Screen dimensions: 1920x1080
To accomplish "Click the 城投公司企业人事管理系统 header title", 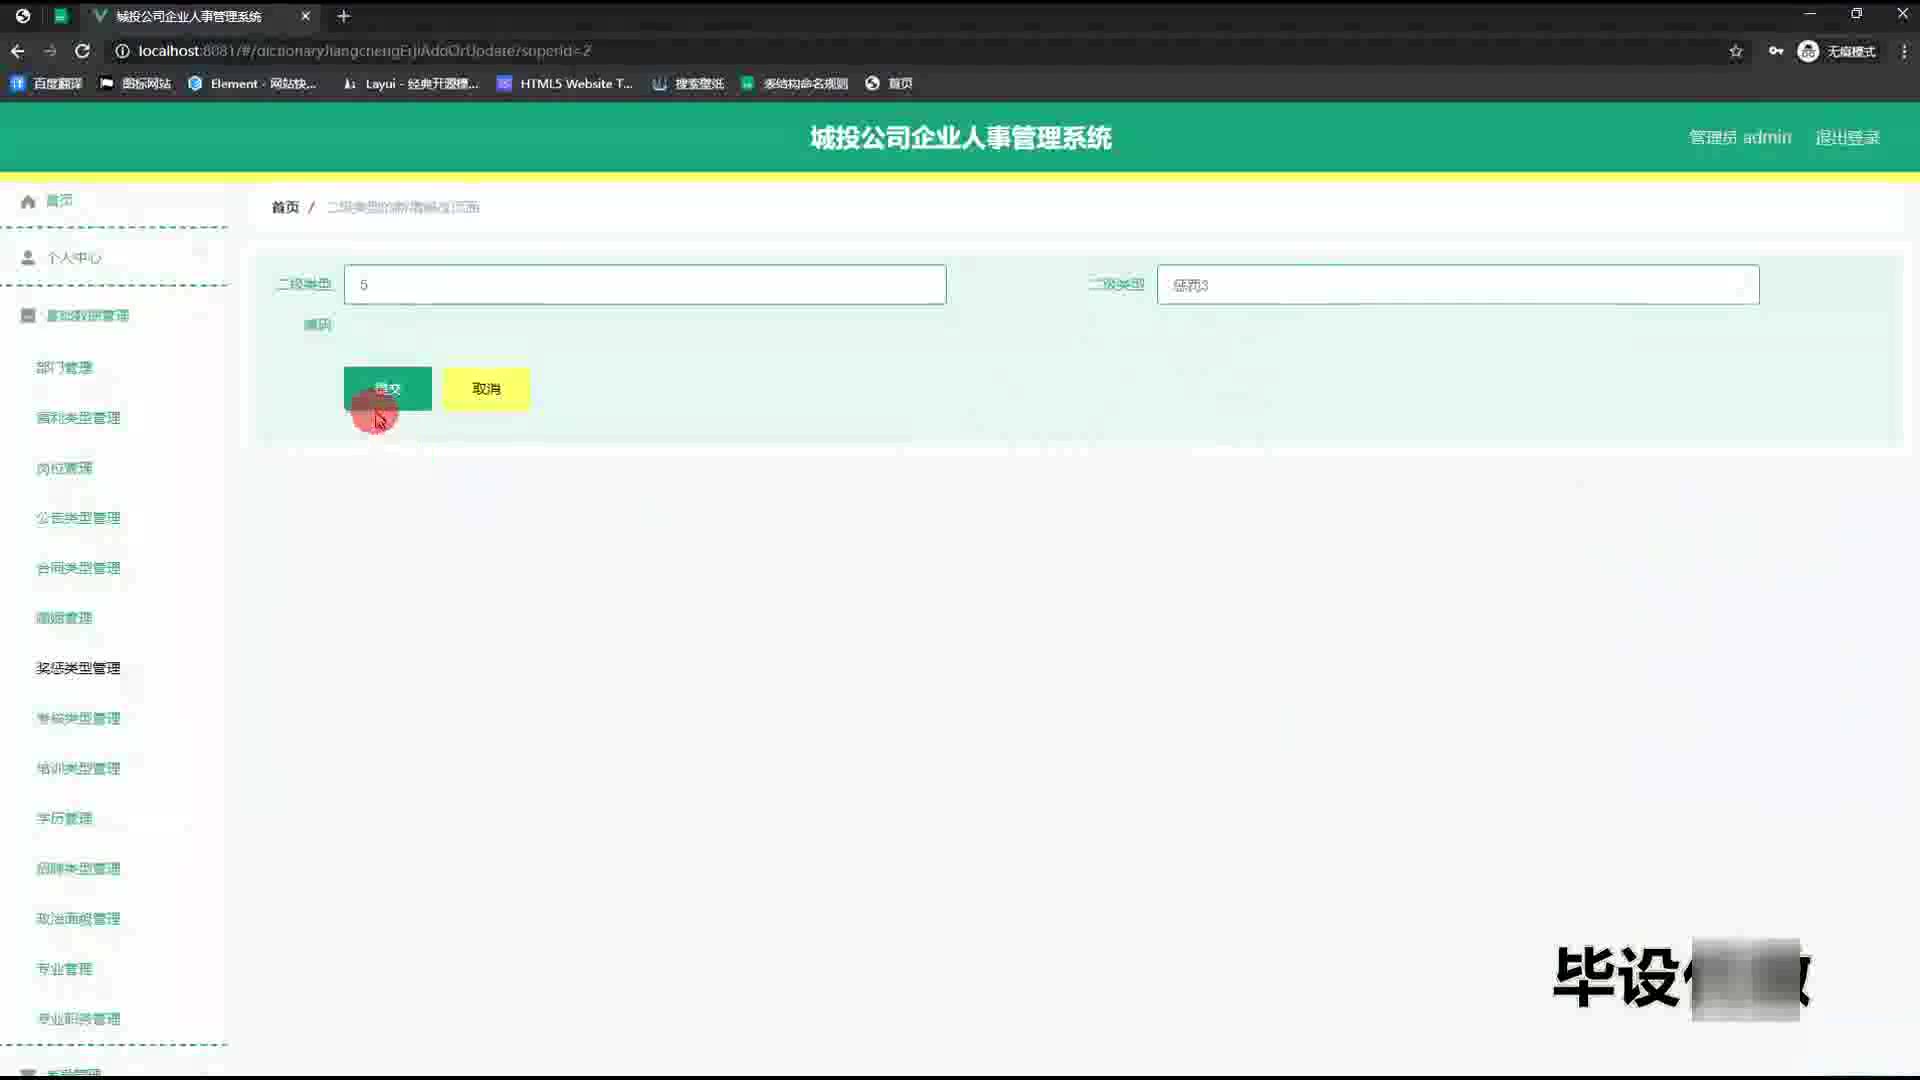I will [x=960, y=138].
